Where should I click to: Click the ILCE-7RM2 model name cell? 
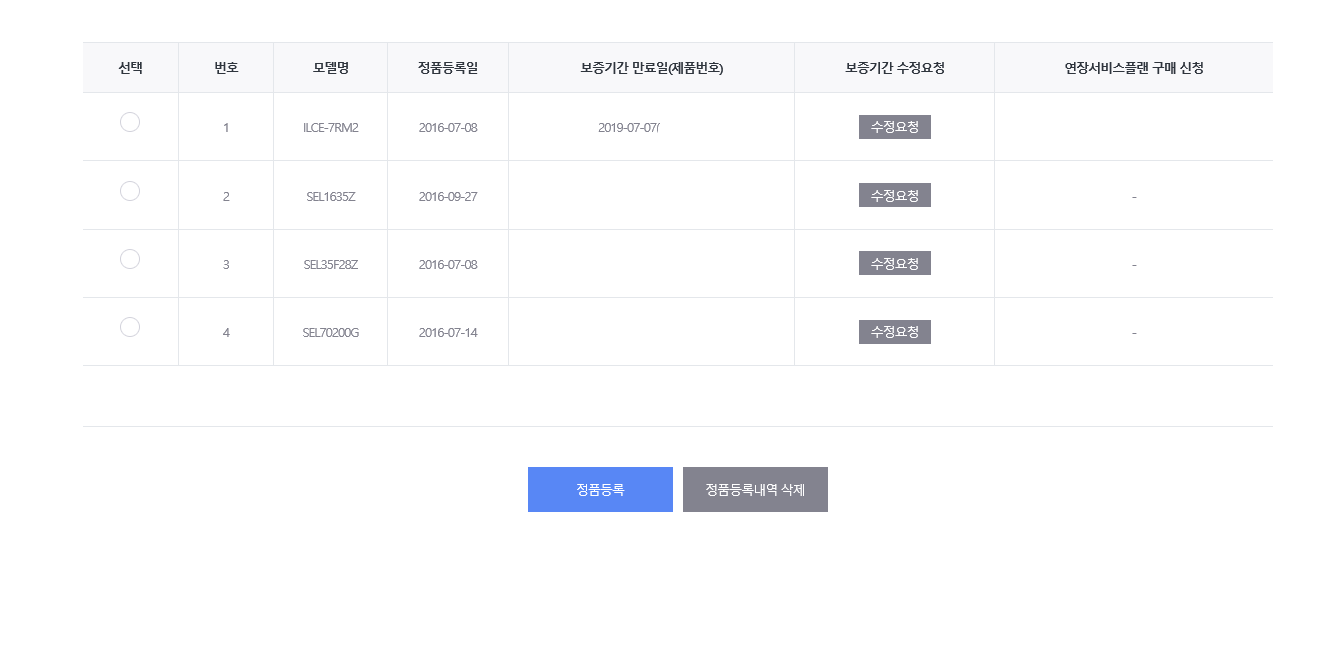point(330,128)
